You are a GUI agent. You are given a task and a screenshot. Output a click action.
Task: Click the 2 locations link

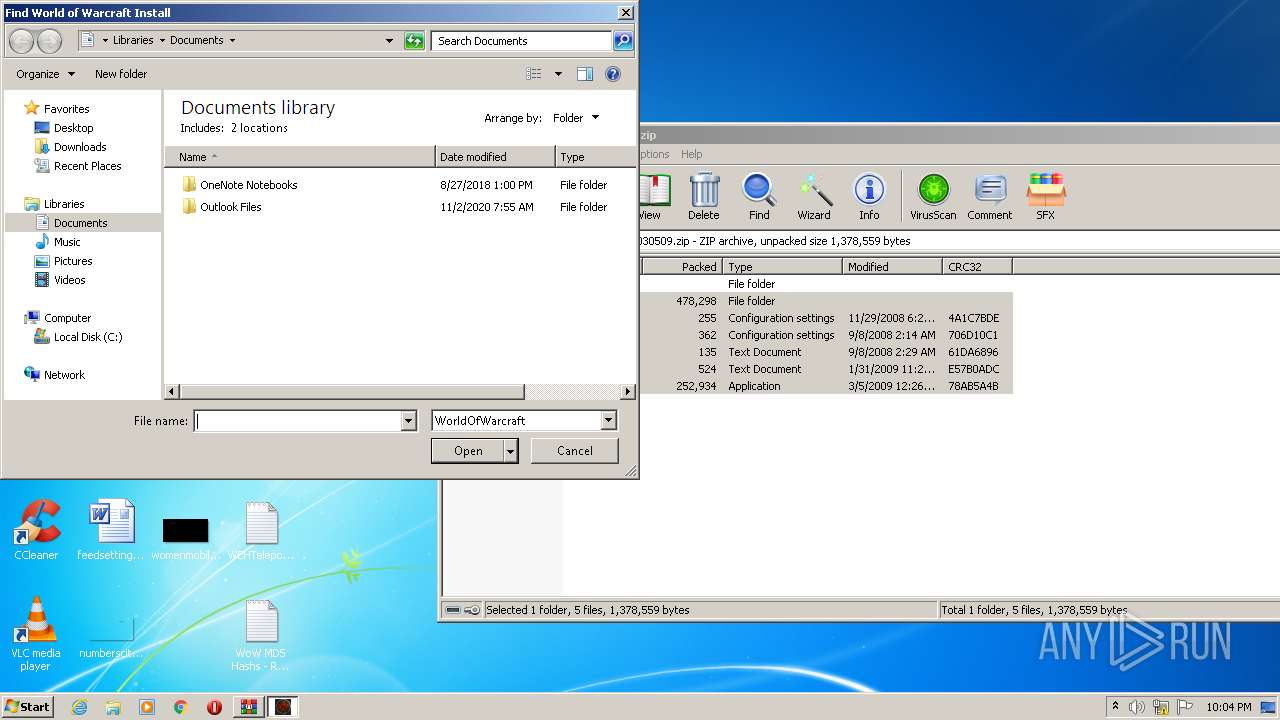point(259,128)
